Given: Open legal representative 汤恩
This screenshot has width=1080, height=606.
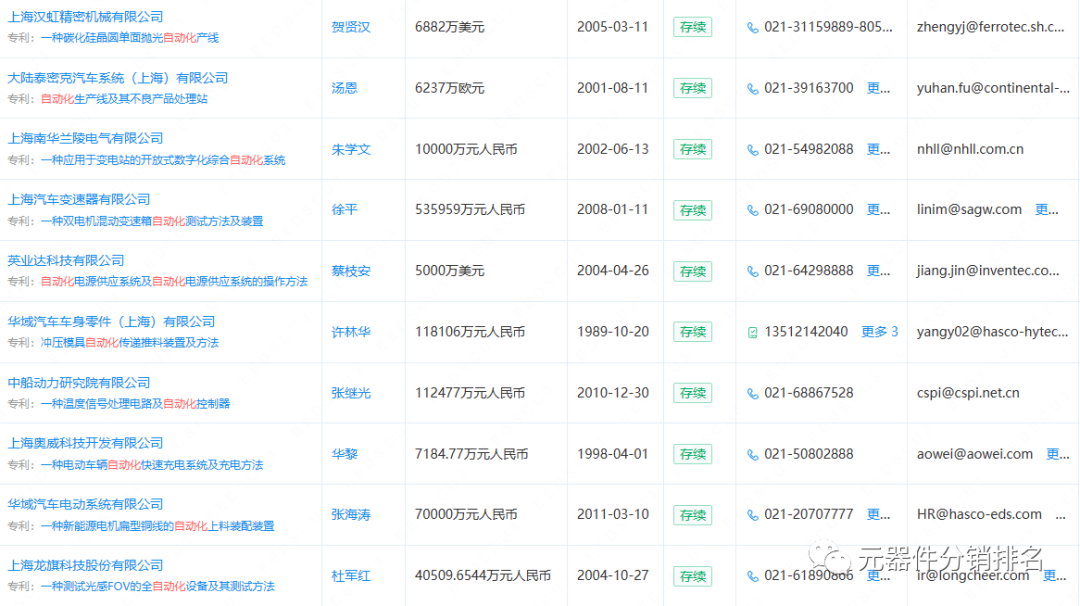Looking at the screenshot, I should (x=344, y=88).
